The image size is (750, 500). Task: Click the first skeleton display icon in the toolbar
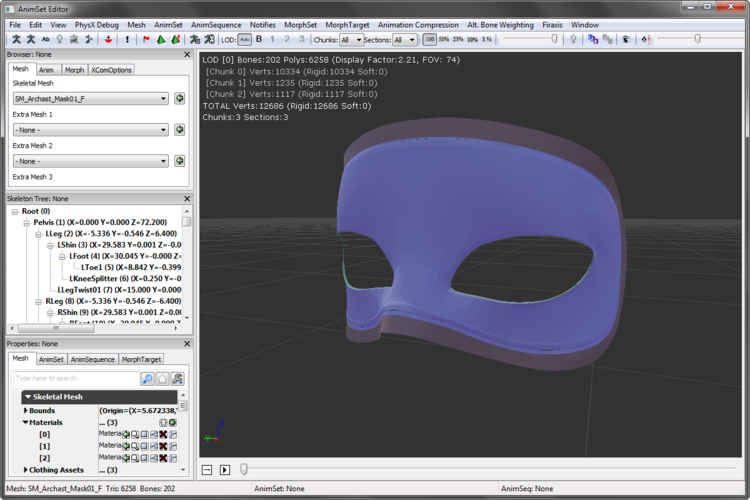[x=17, y=39]
